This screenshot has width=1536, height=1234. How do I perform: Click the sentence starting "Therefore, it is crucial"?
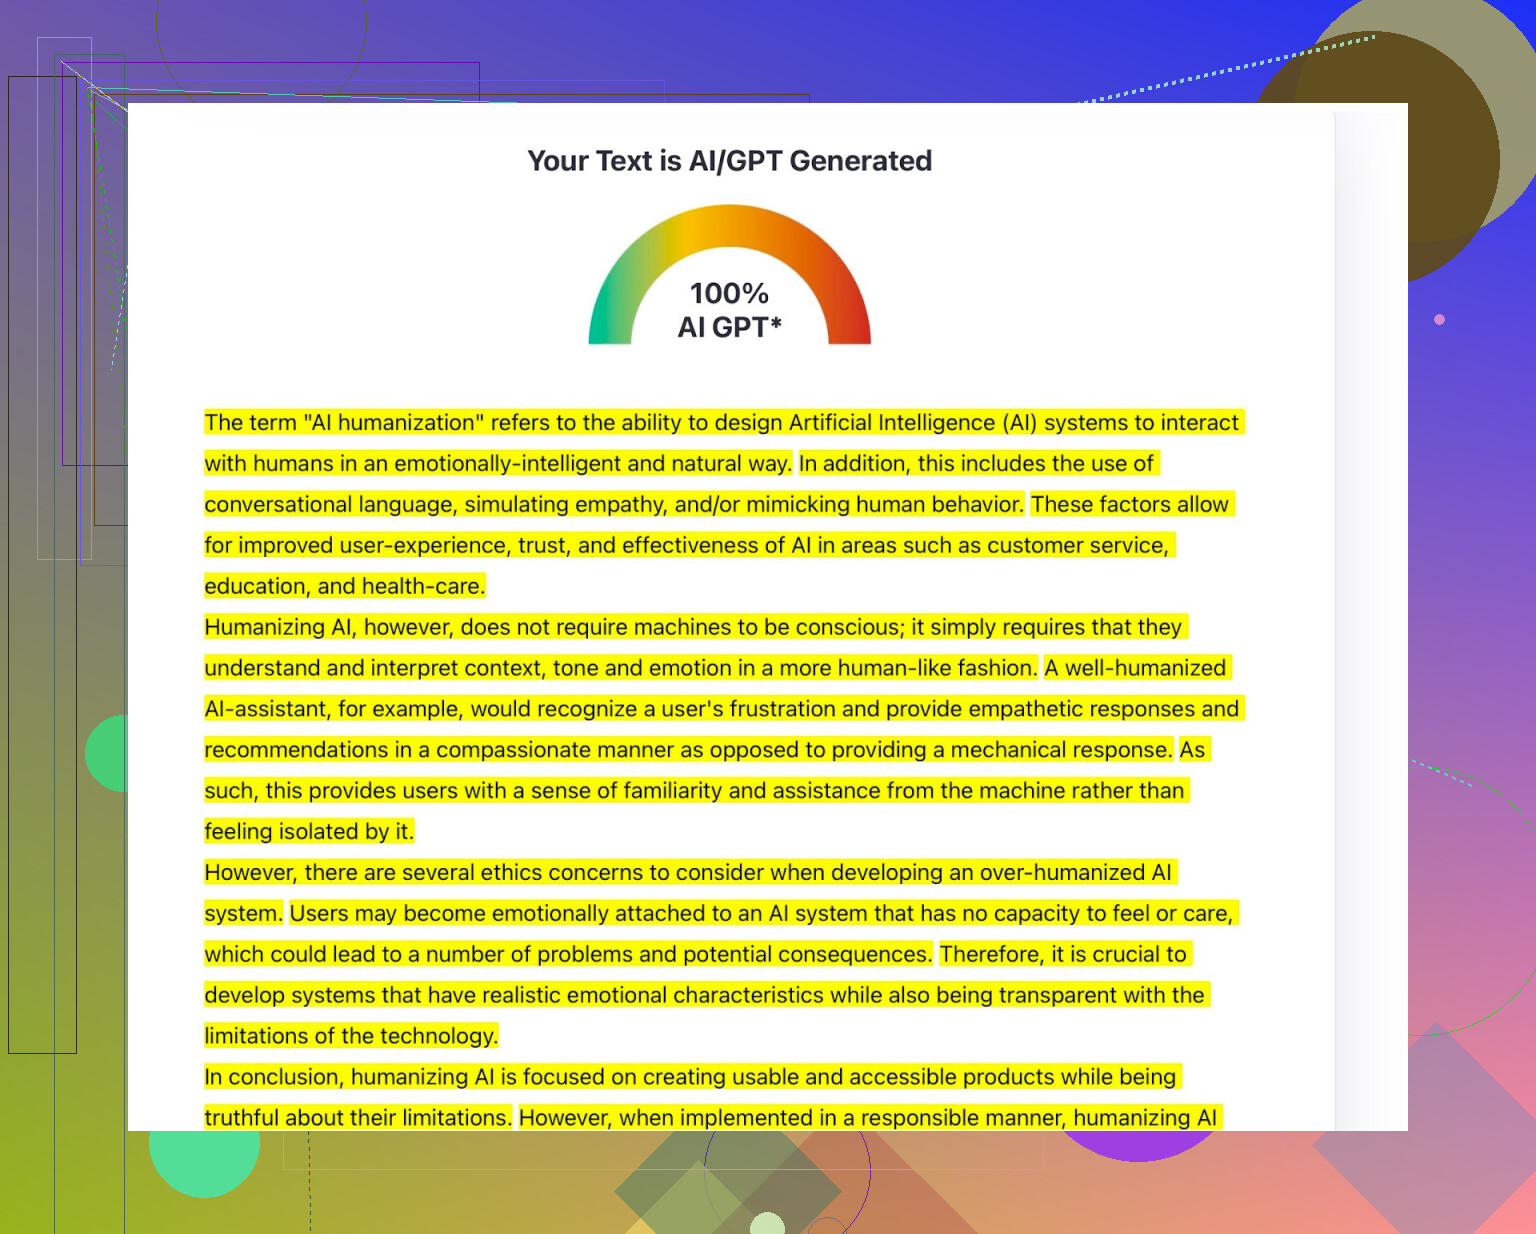tap(1063, 955)
